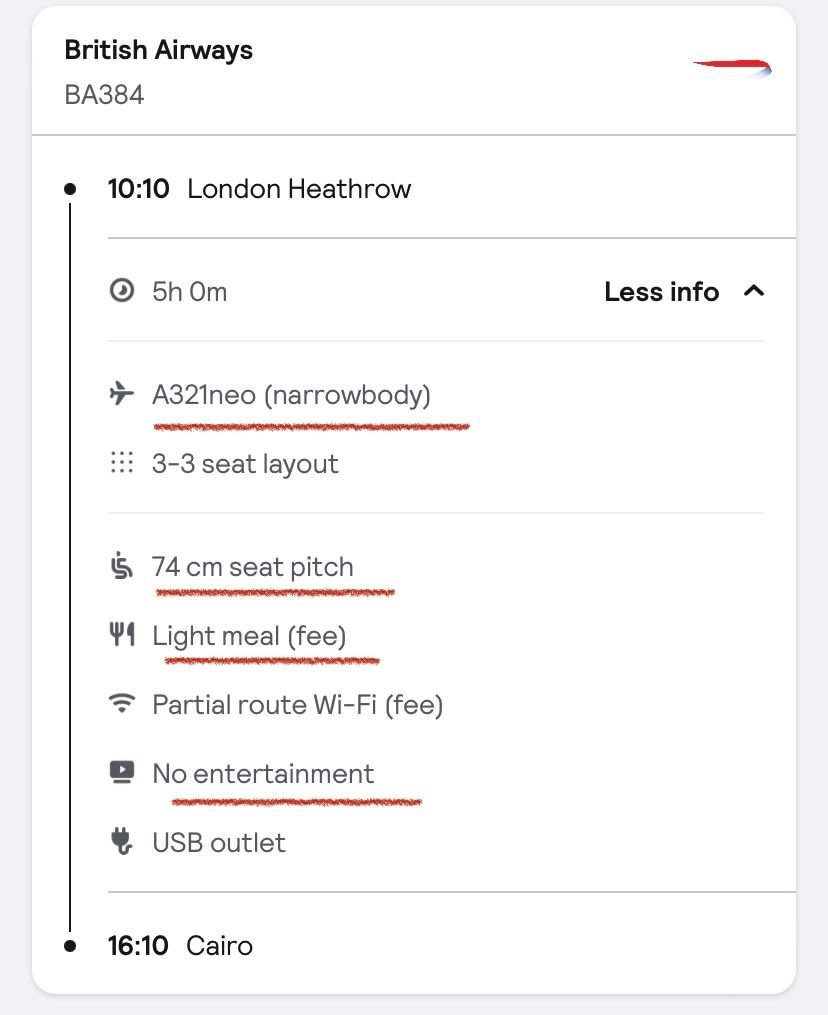Click Partial route Wi-Fi (fee) text
The height and width of the screenshot is (1015, 828).
(x=297, y=705)
